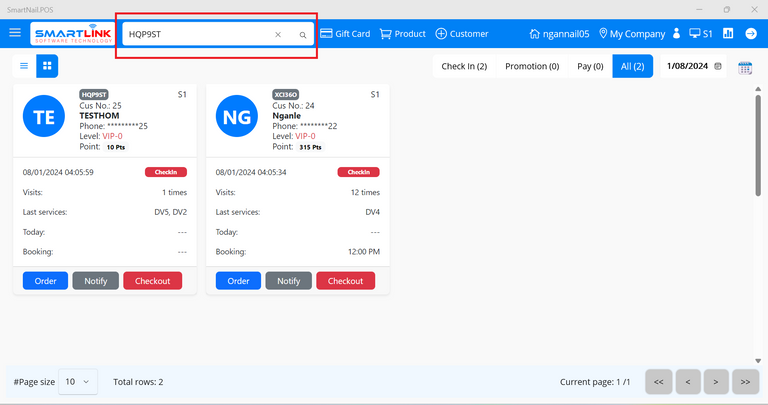The width and height of the screenshot is (768, 405).
Task: Click the user profile person icon
Action: 677,34
